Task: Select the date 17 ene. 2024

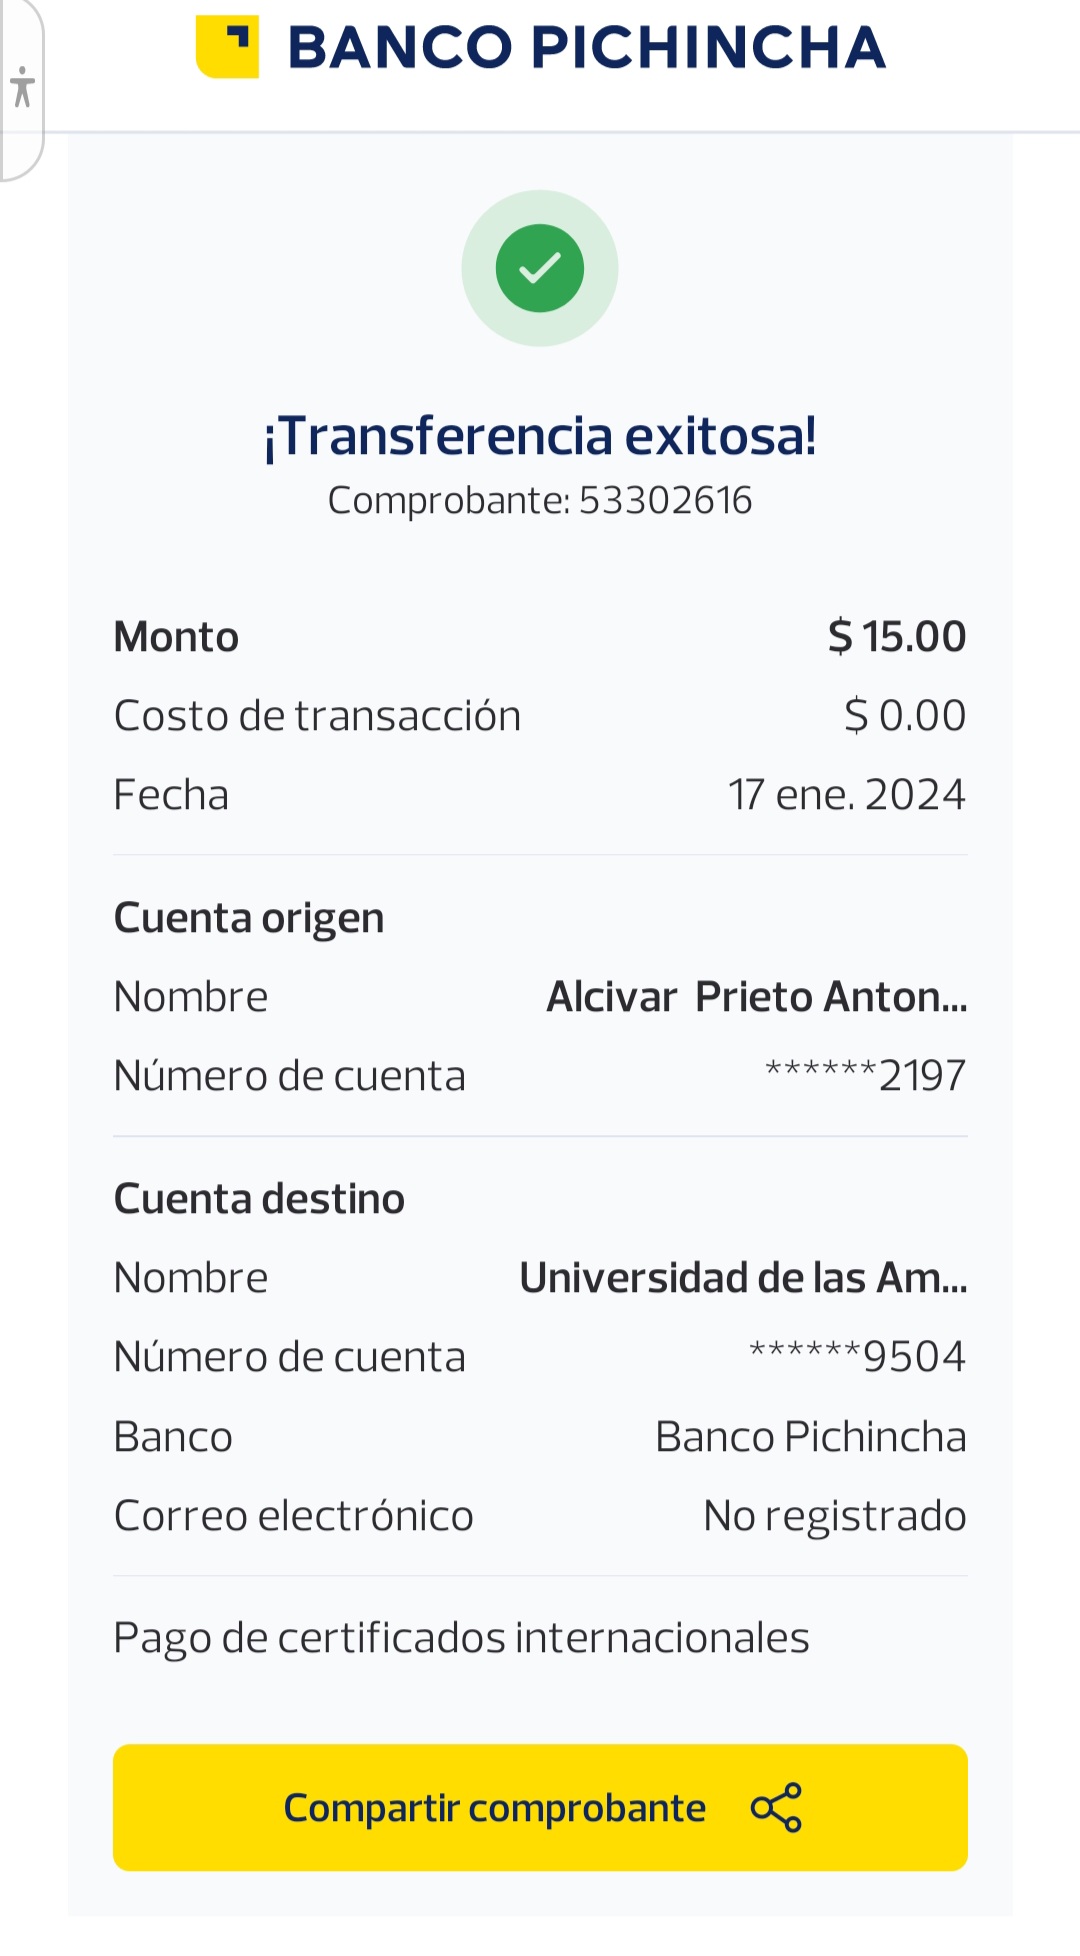Action: pyautogui.click(x=846, y=795)
